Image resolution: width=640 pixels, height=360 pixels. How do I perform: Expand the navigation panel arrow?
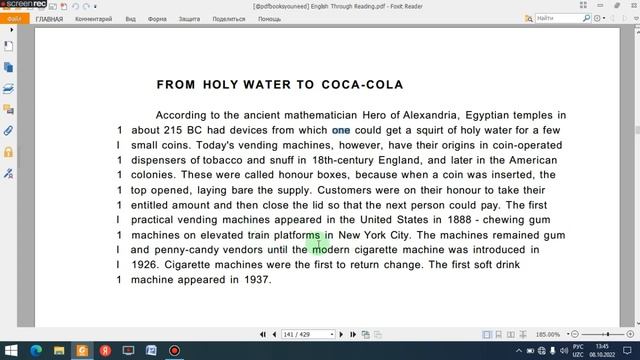[11, 30]
